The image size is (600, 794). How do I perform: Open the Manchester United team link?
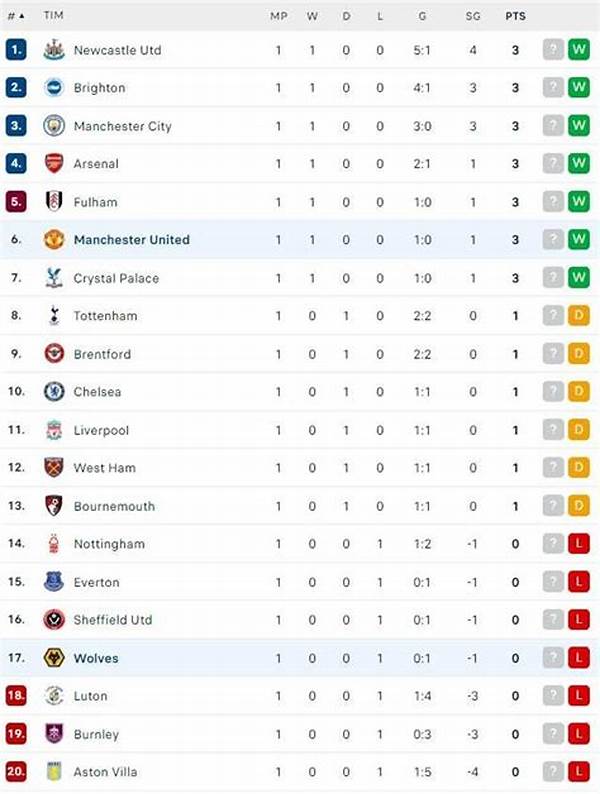tap(131, 240)
